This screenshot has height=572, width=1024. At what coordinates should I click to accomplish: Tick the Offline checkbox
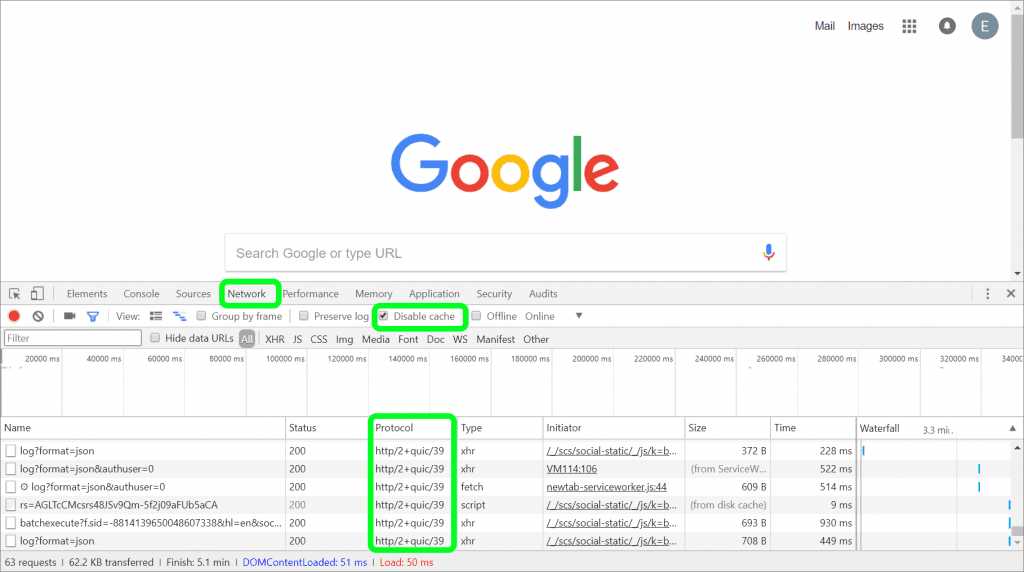477,316
